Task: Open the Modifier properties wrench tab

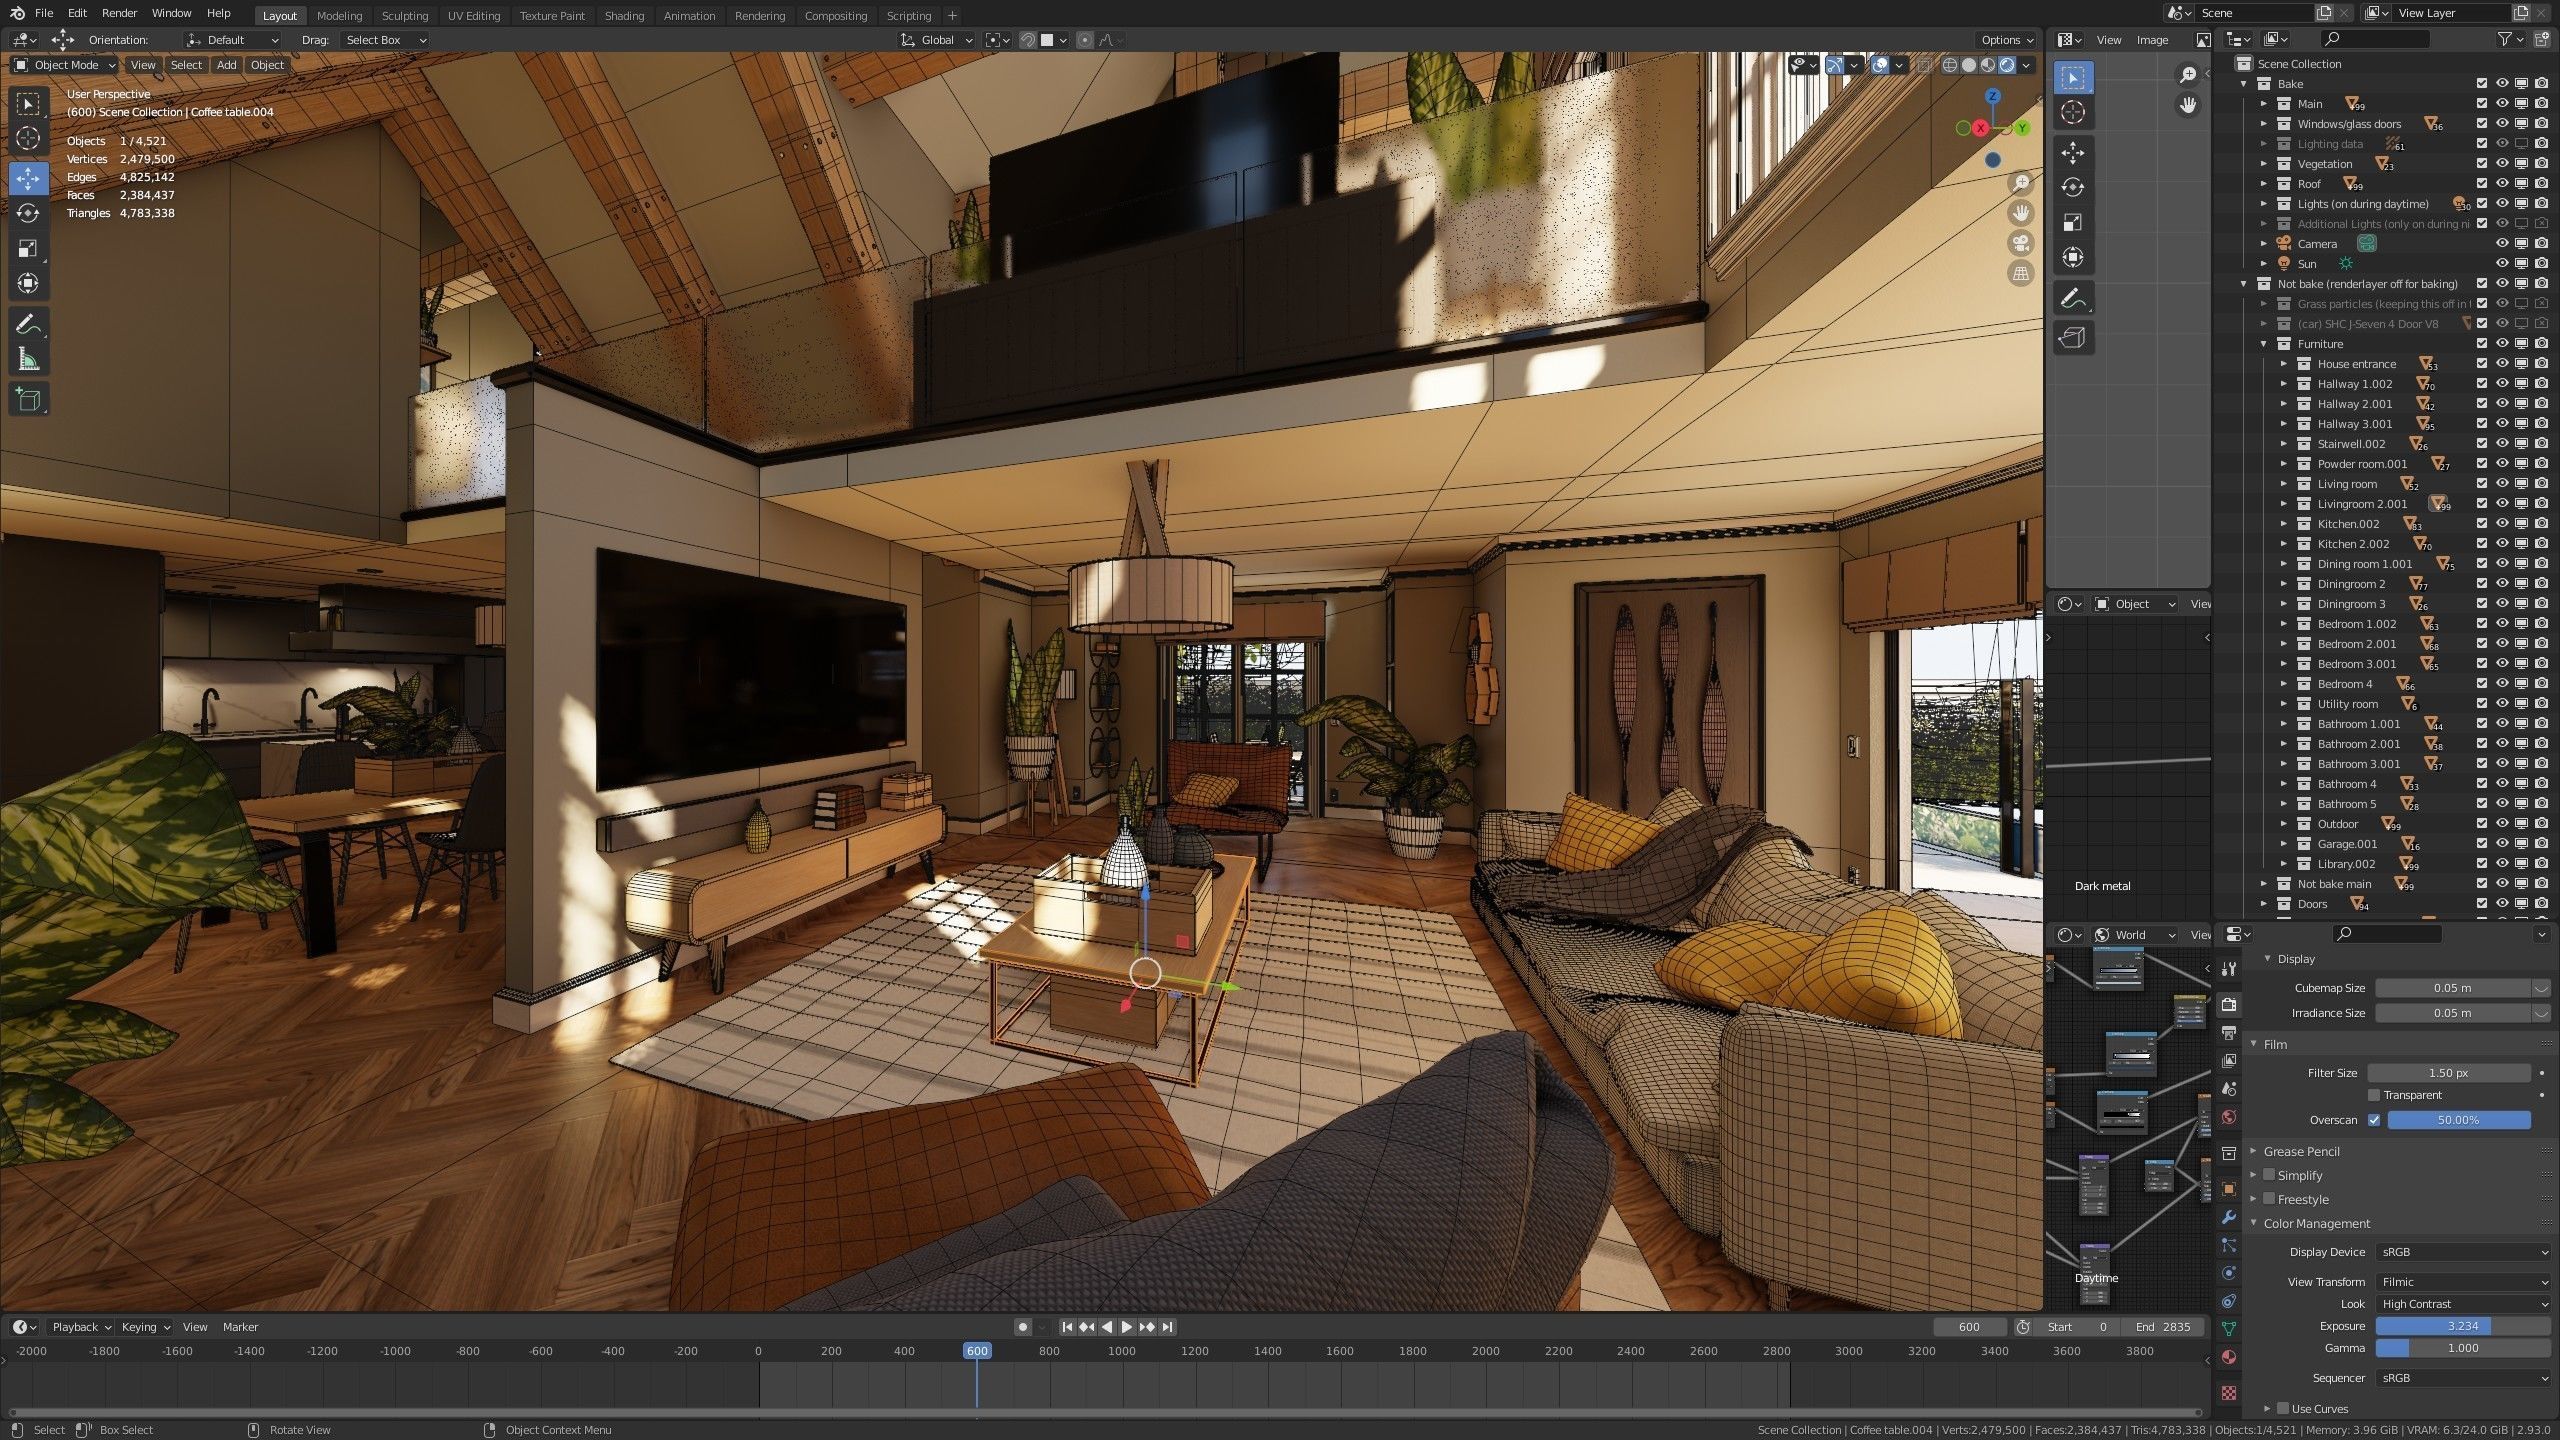Action: click(x=2229, y=1217)
